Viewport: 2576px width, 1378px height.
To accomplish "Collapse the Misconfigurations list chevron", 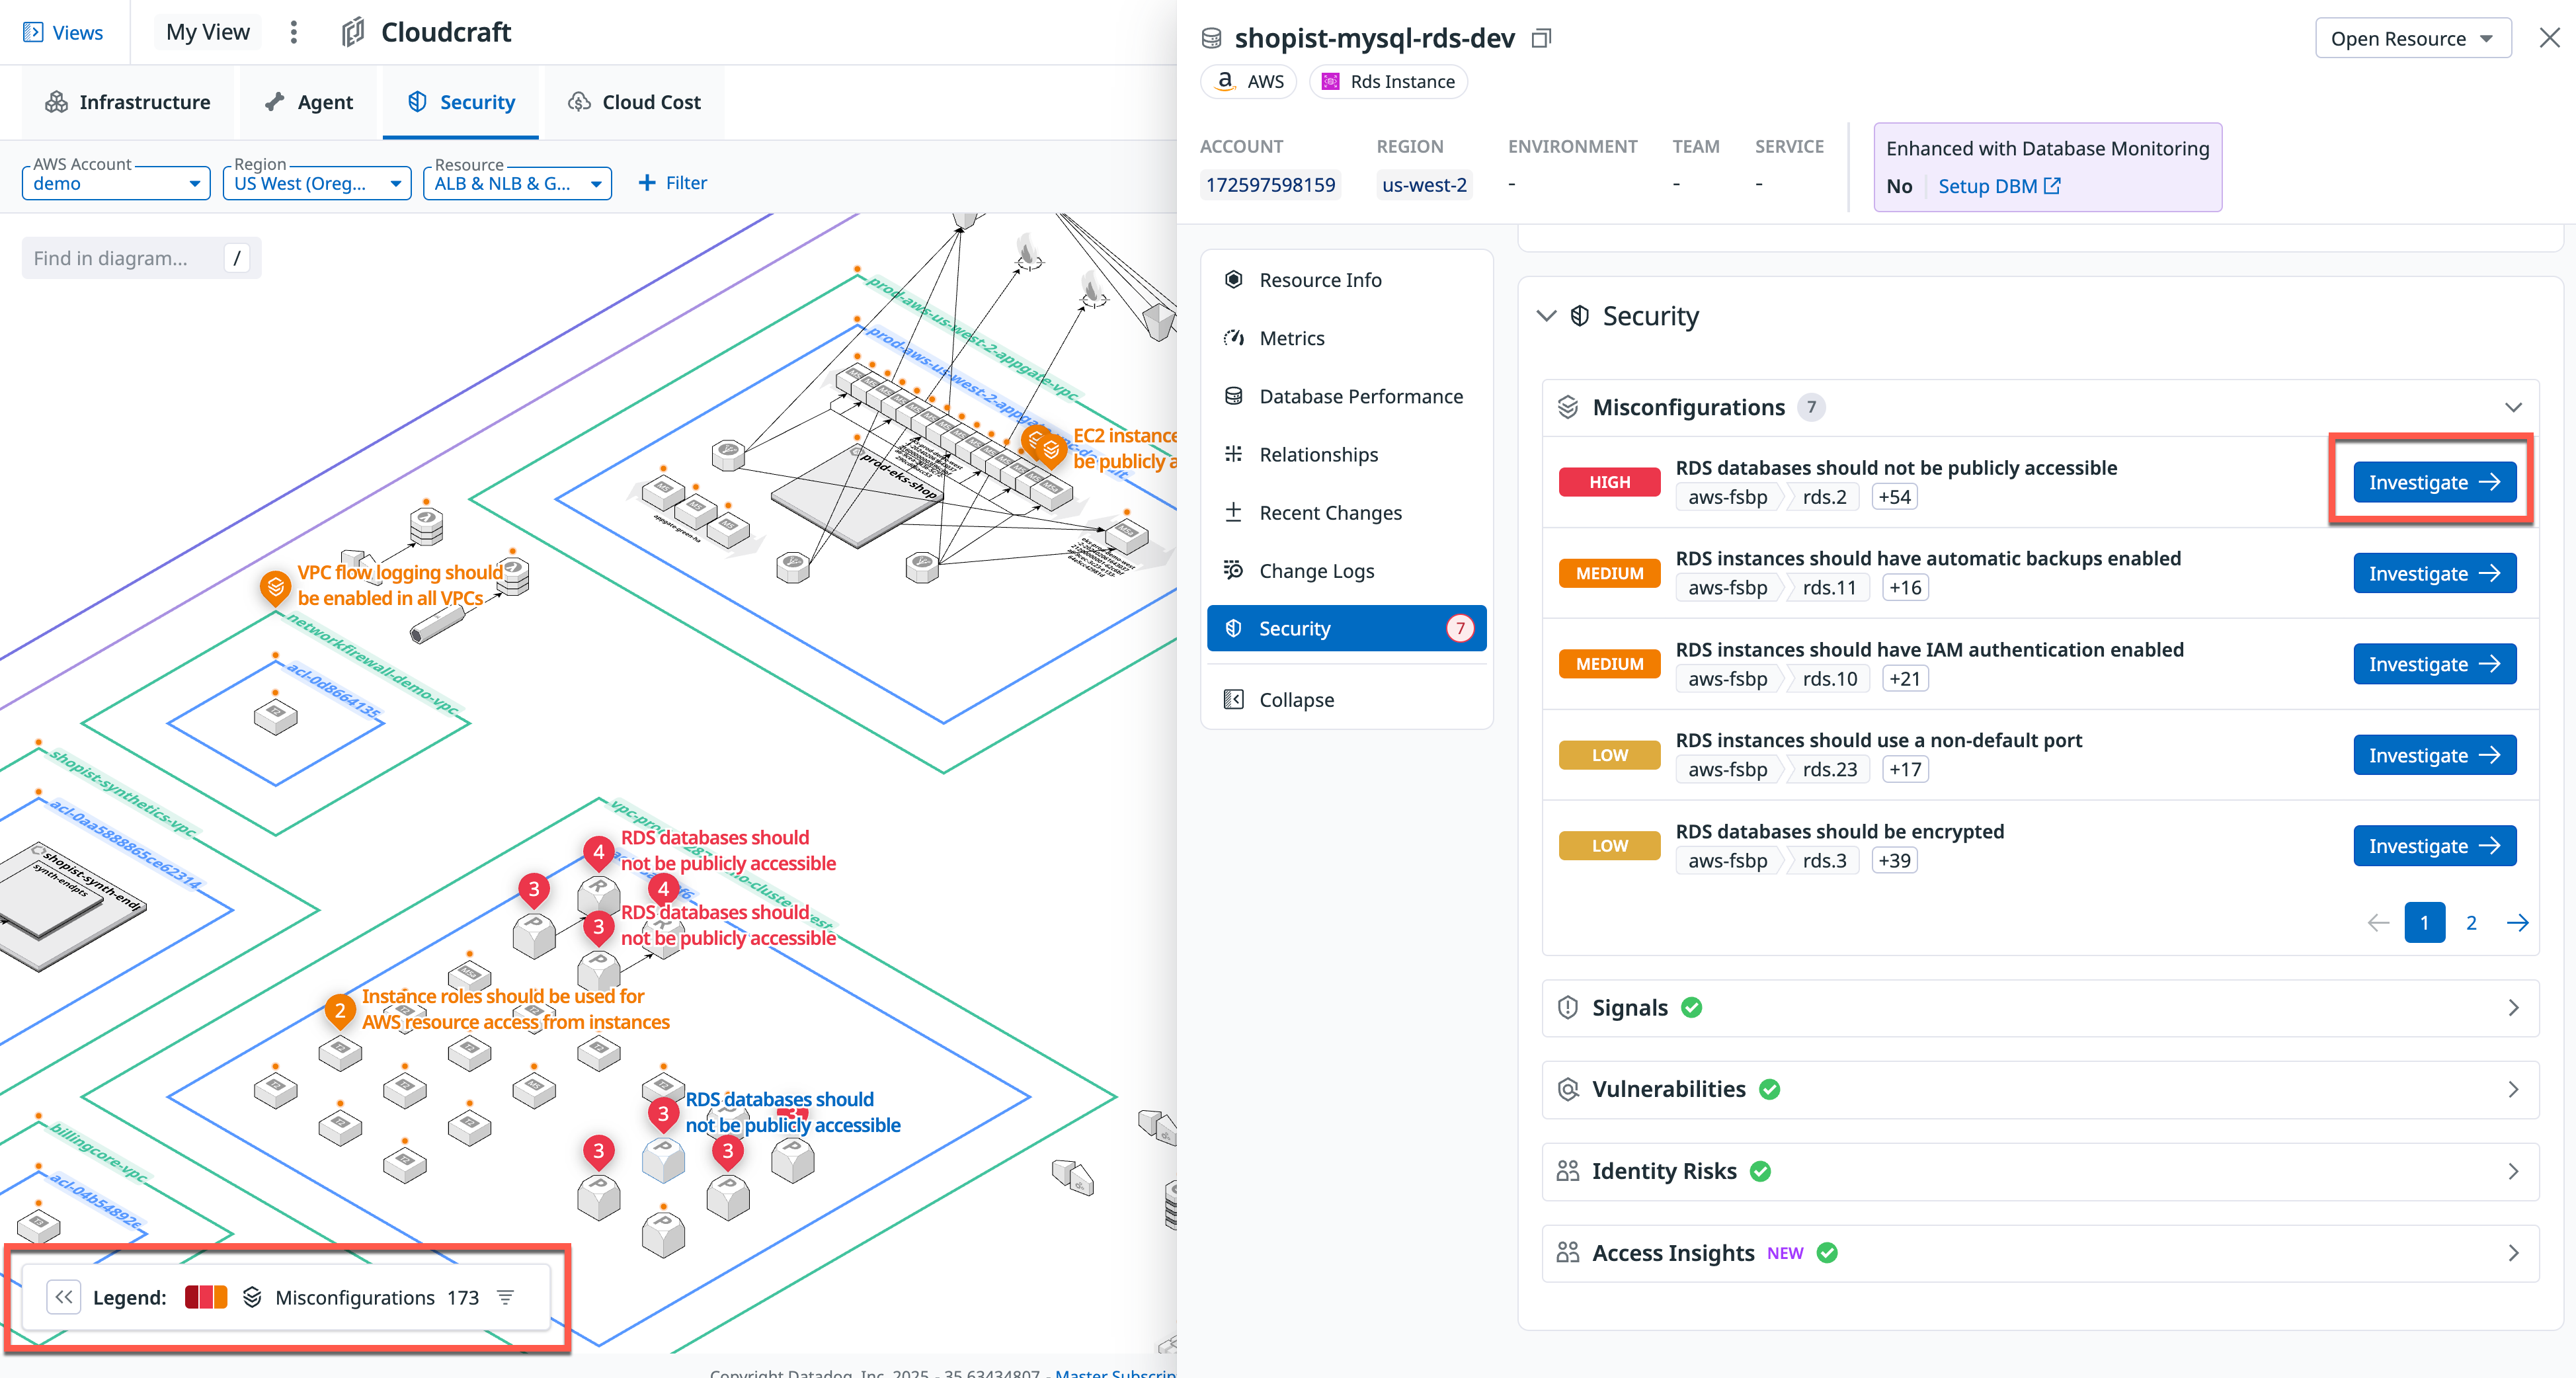I will [x=2512, y=407].
